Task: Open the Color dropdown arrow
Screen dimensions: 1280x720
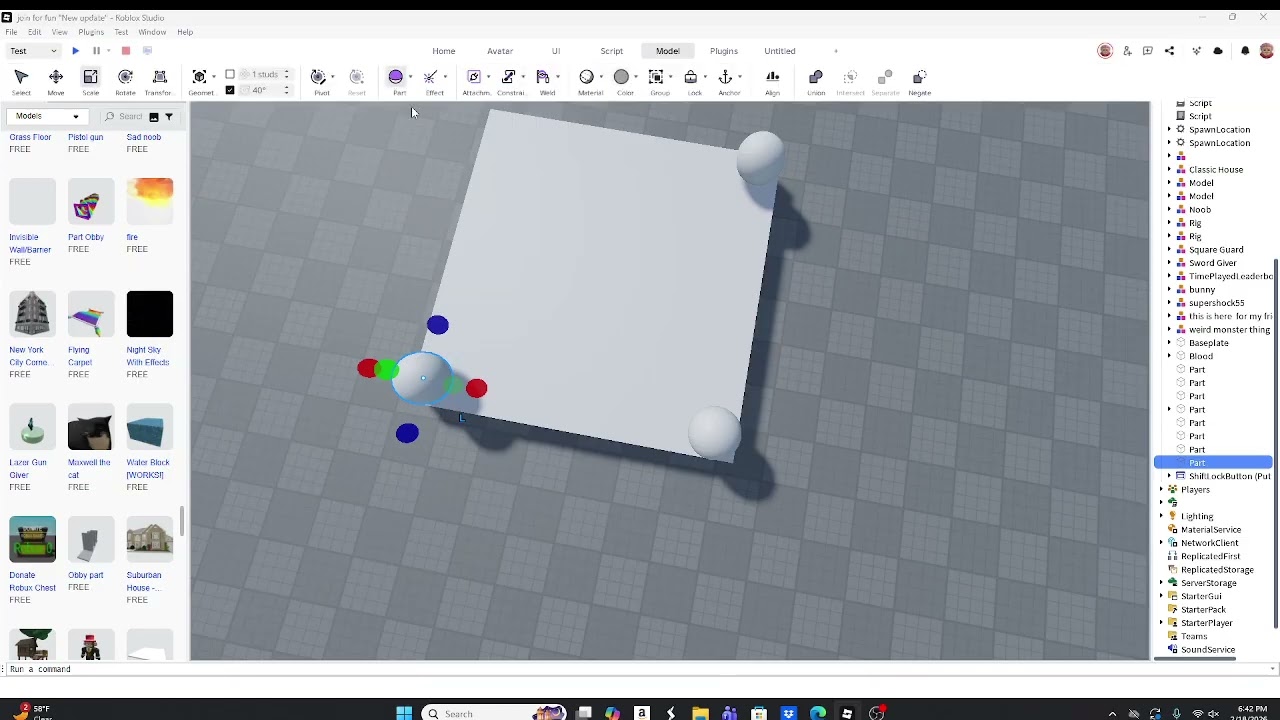Action: click(636, 77)
